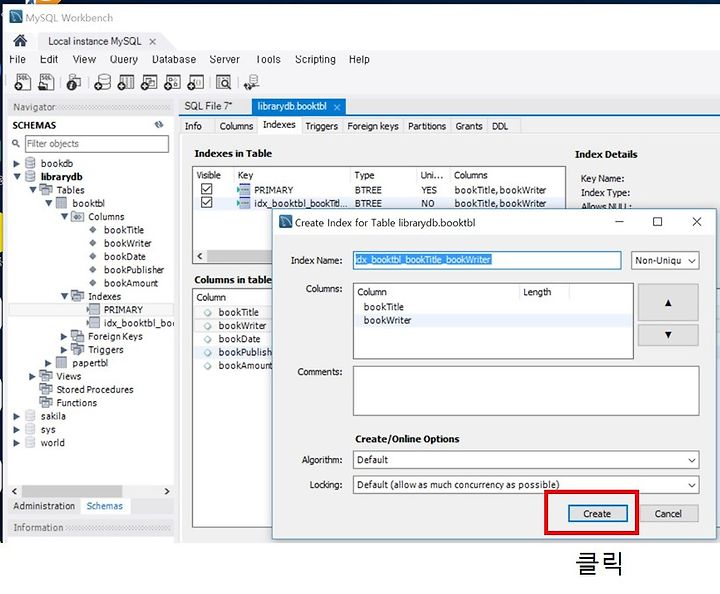Create new schema toolbar icon
Viewport: 720px width, 594px height.
102,82
